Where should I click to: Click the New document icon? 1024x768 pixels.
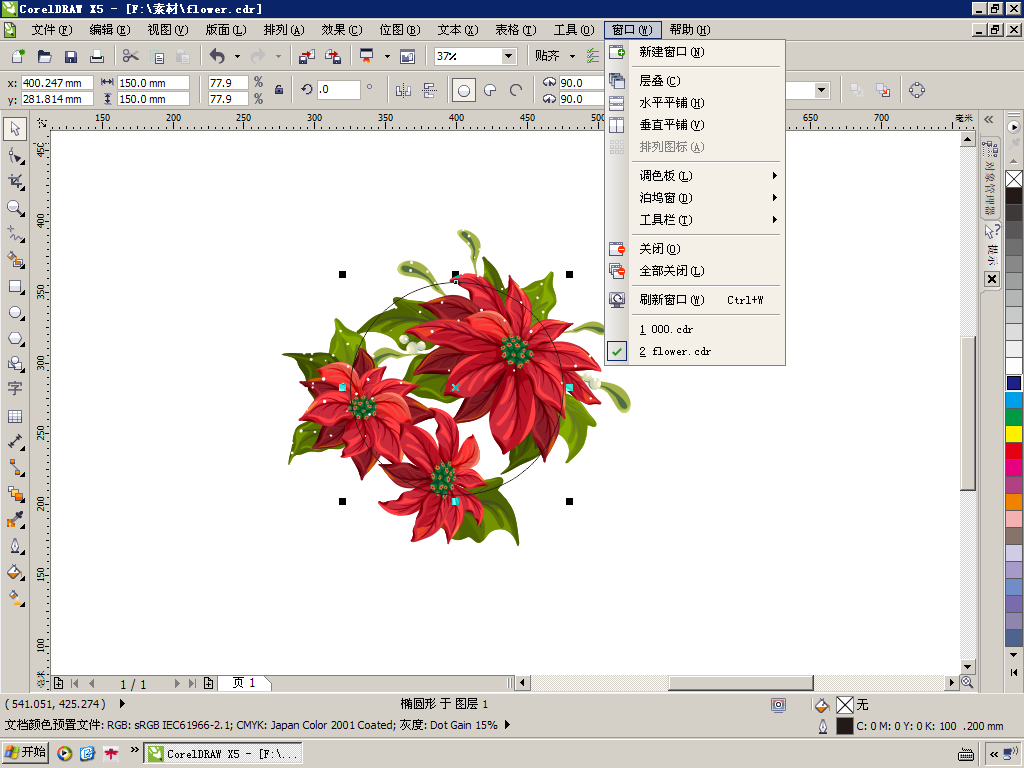click(x=18, y=56)
